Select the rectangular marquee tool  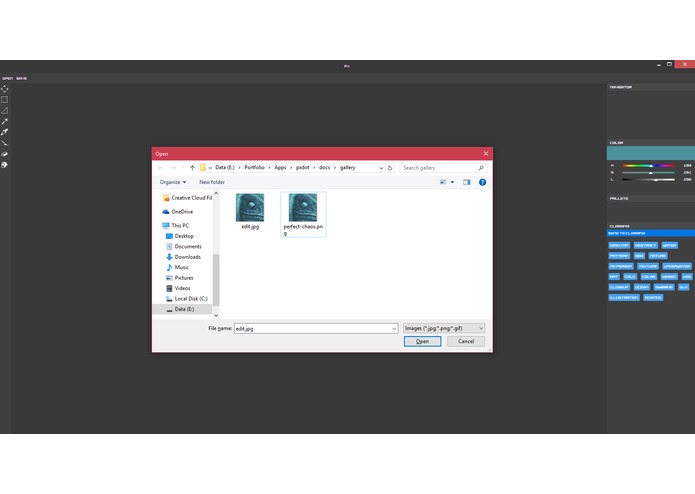pyautogui.click(x=4, y=100)
